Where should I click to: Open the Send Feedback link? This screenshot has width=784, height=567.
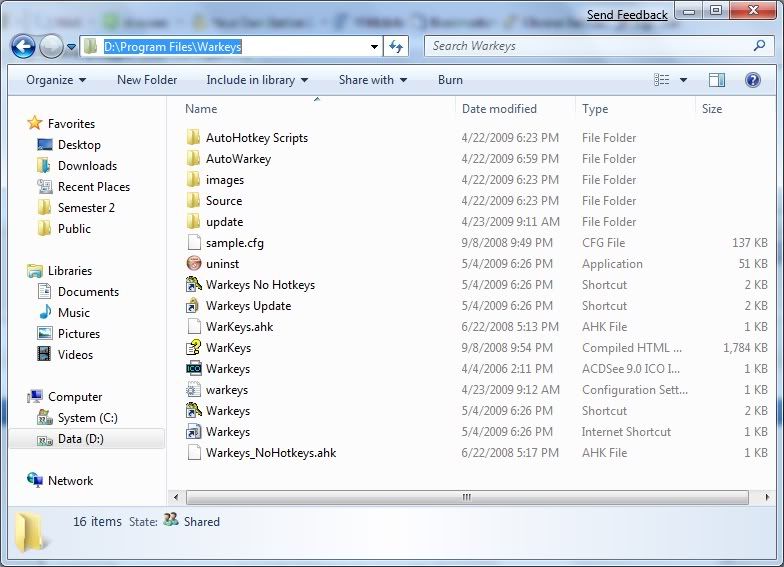[627, 15]
